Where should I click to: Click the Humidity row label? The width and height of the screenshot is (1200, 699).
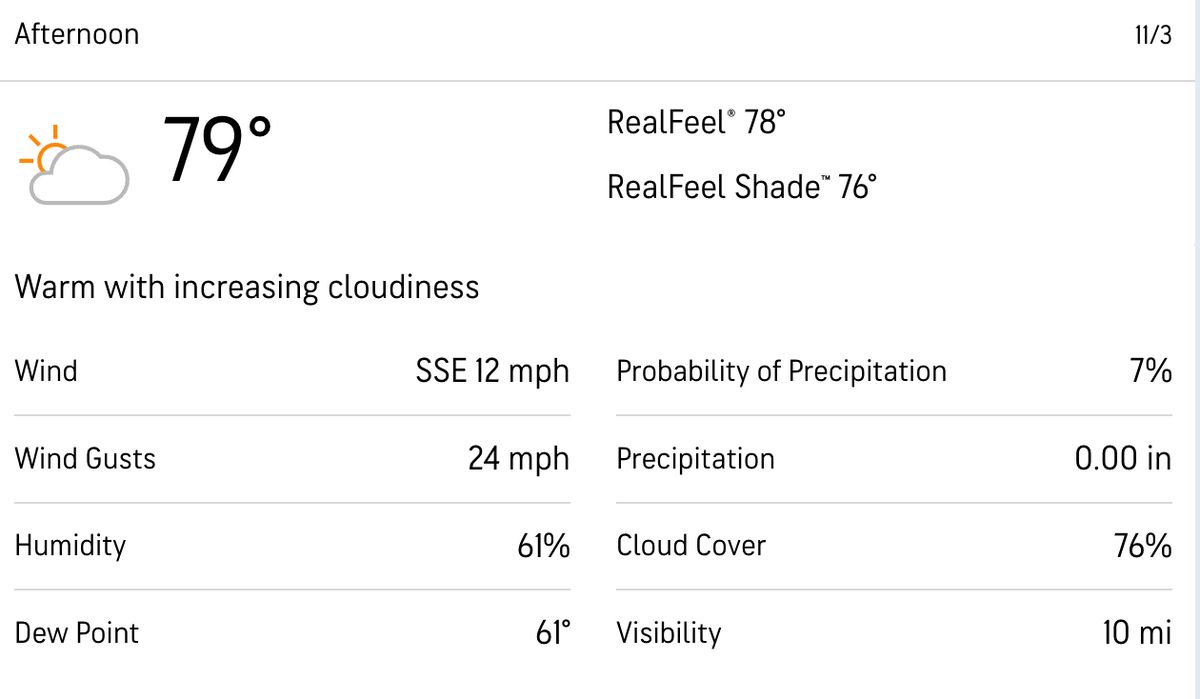point(70,546)
